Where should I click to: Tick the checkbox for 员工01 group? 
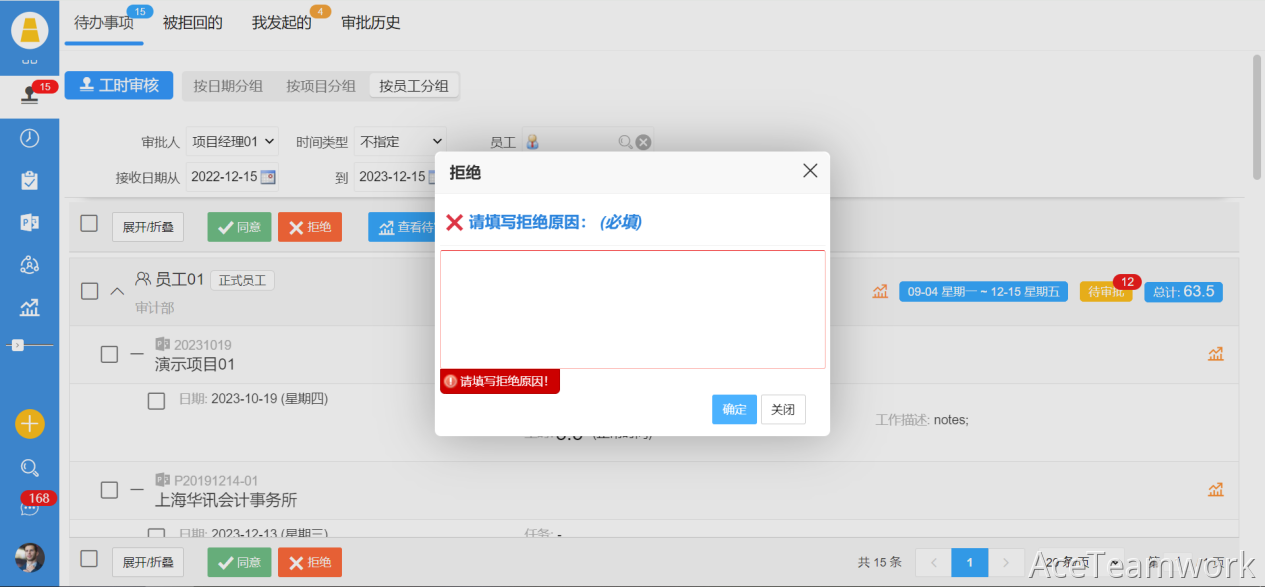(x=90, y=291)
